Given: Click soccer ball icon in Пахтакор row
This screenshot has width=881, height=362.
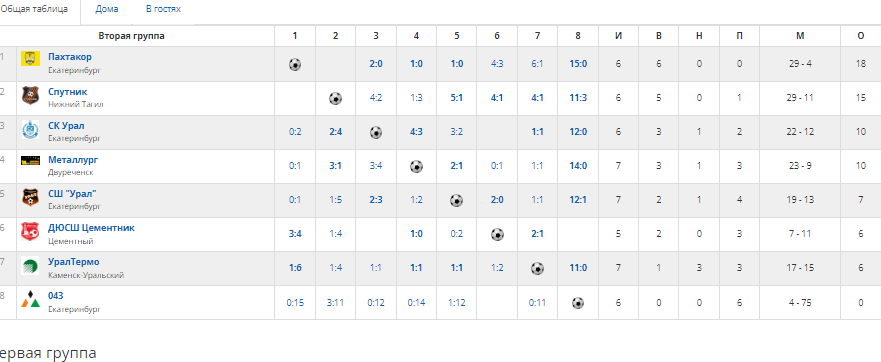Looking at the screenshot, I should coord(295,65).
